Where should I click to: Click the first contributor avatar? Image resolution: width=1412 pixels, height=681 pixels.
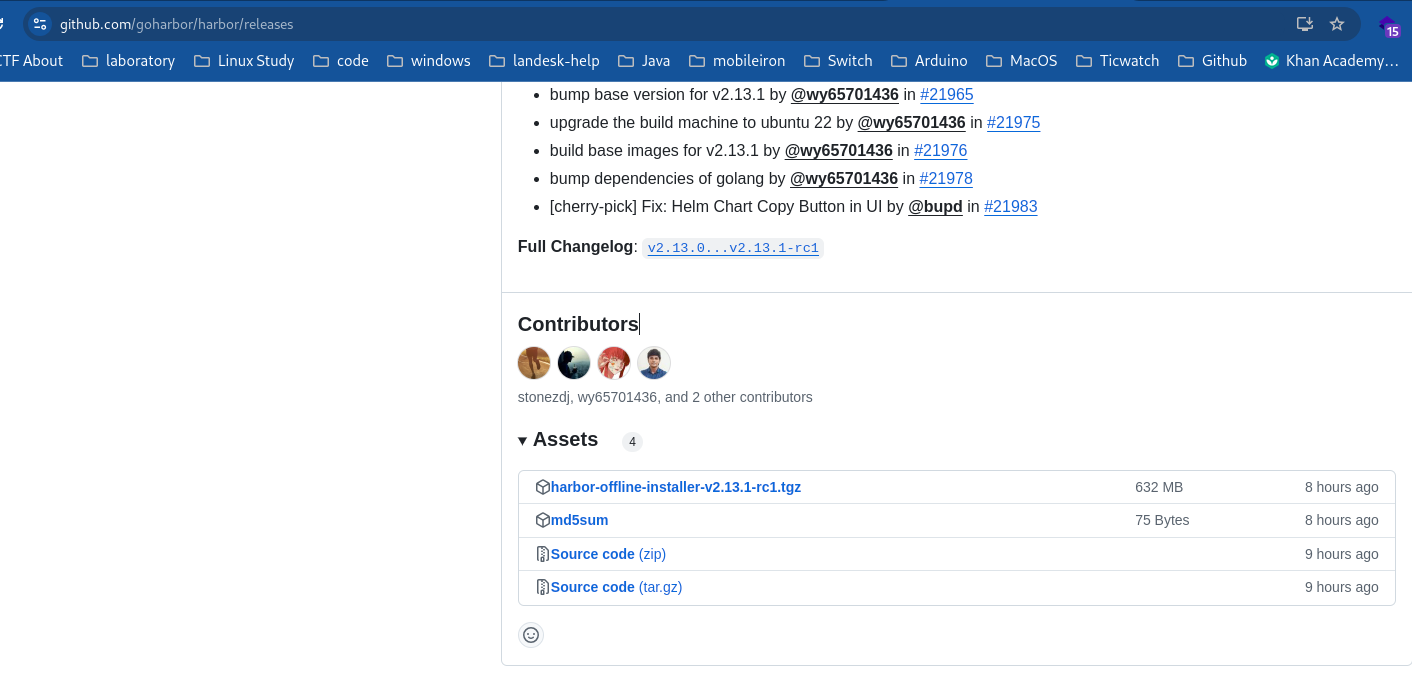click(x=534, y=363)
